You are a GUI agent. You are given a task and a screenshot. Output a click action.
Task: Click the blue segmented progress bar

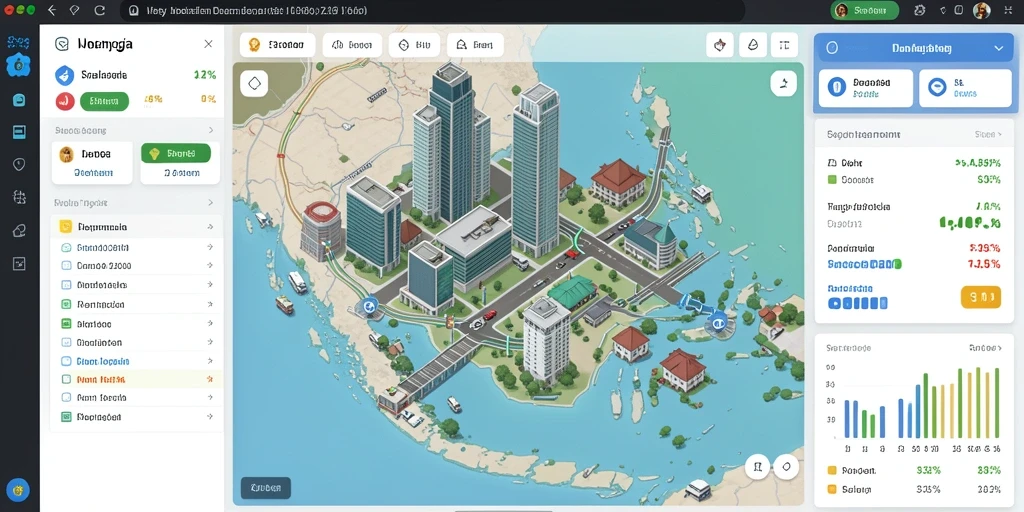click(x=857, y=303)
